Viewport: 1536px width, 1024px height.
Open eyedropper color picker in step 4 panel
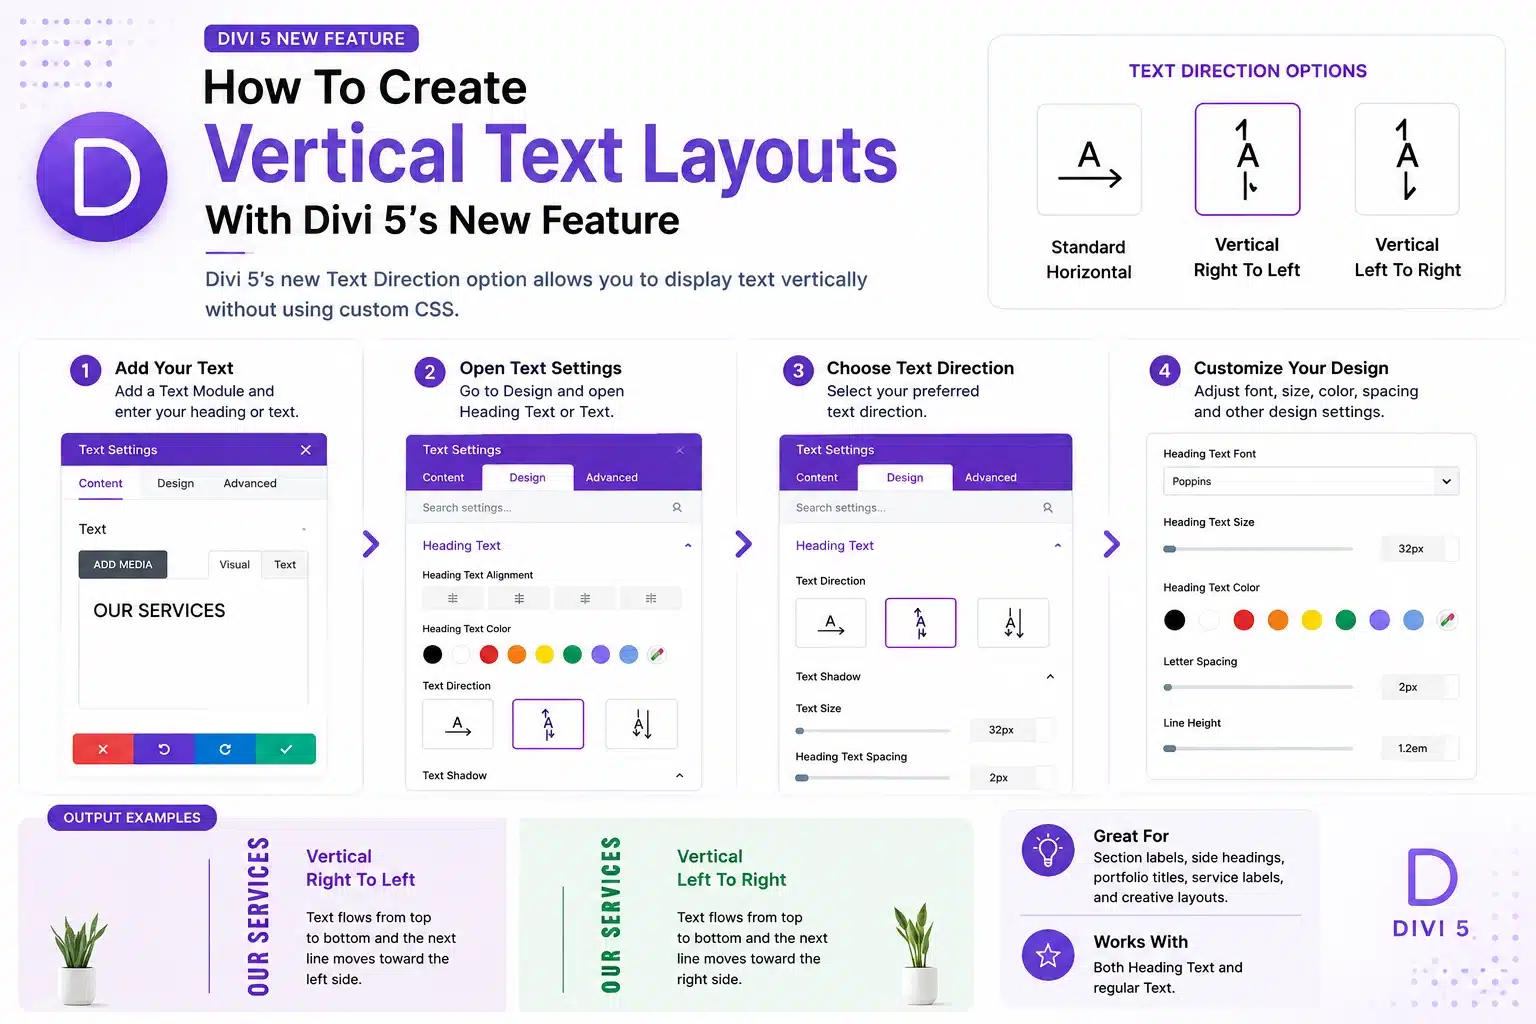tap(1447, 620)
